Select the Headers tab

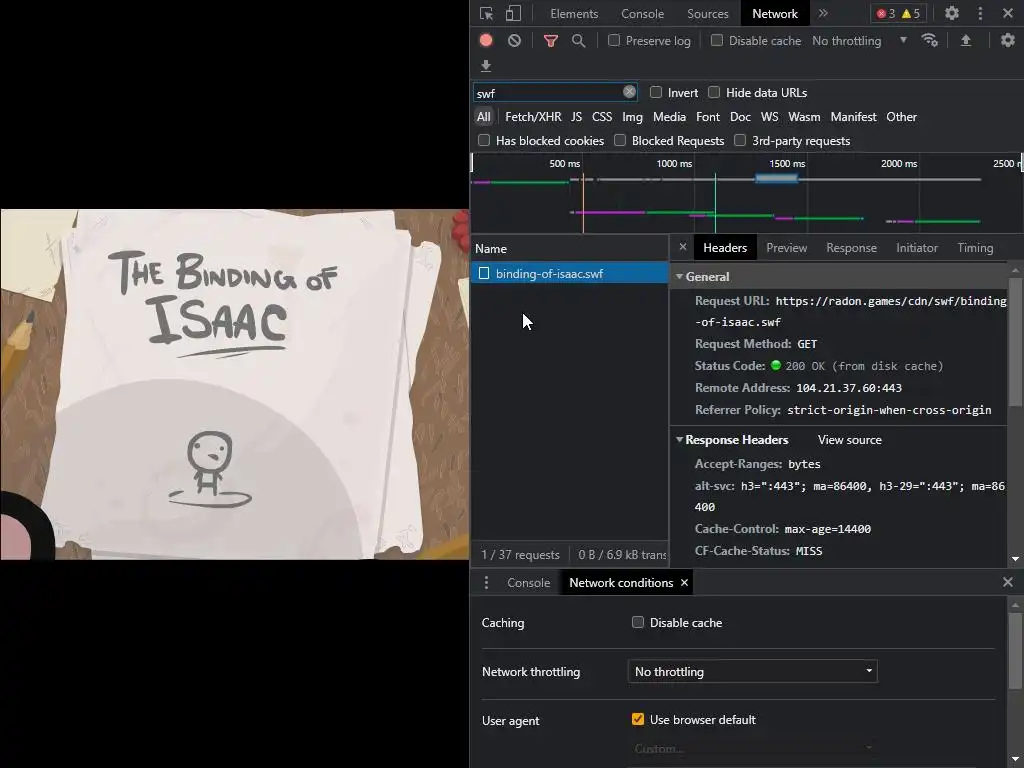tap(725, 248)
